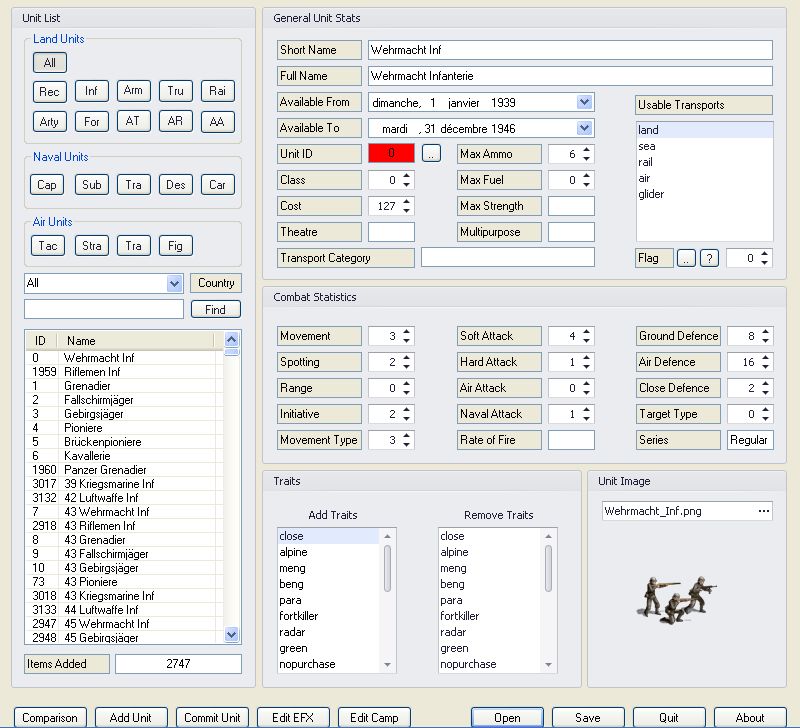Open the About dialog

(750, 717)
